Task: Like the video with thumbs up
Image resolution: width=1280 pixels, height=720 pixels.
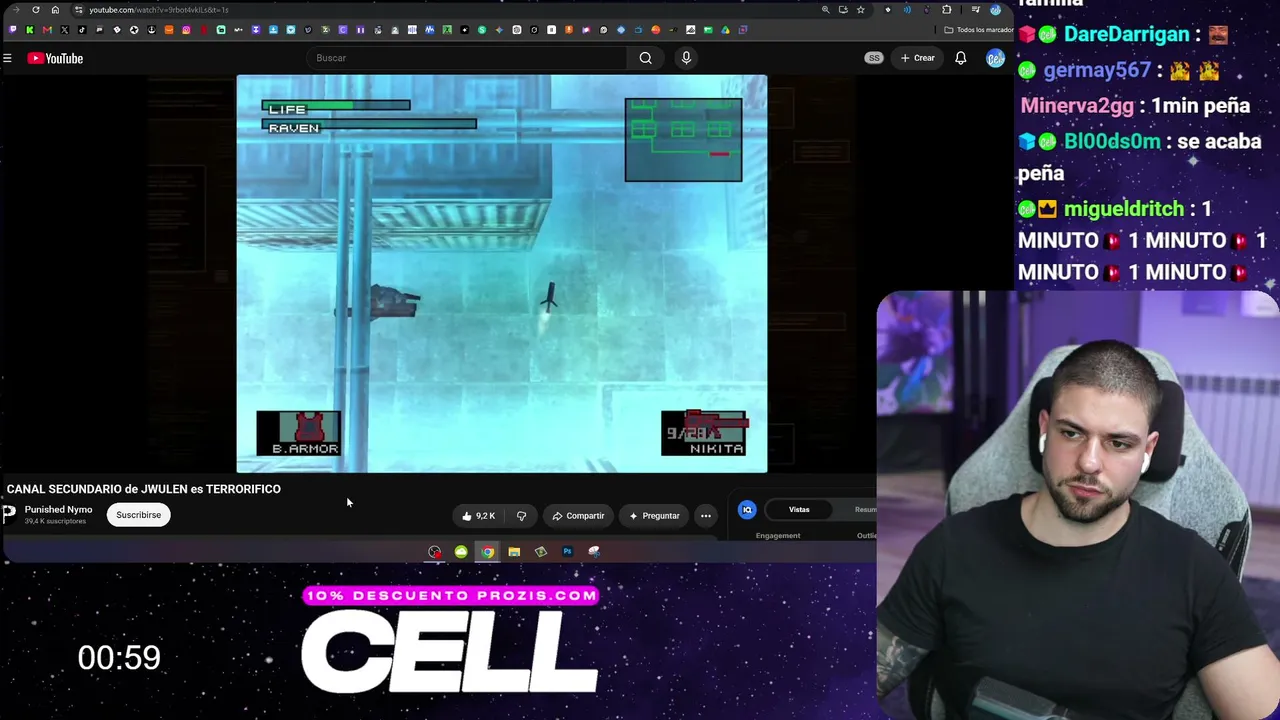Action: (479, 516)
